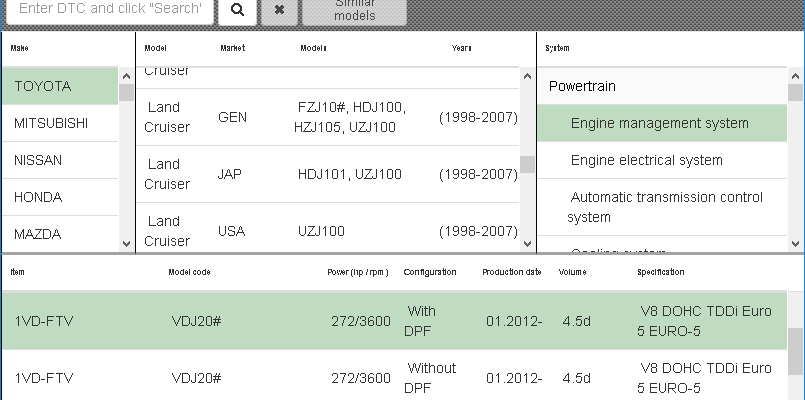
Task: Click the Volume column header
Action: 572,272
